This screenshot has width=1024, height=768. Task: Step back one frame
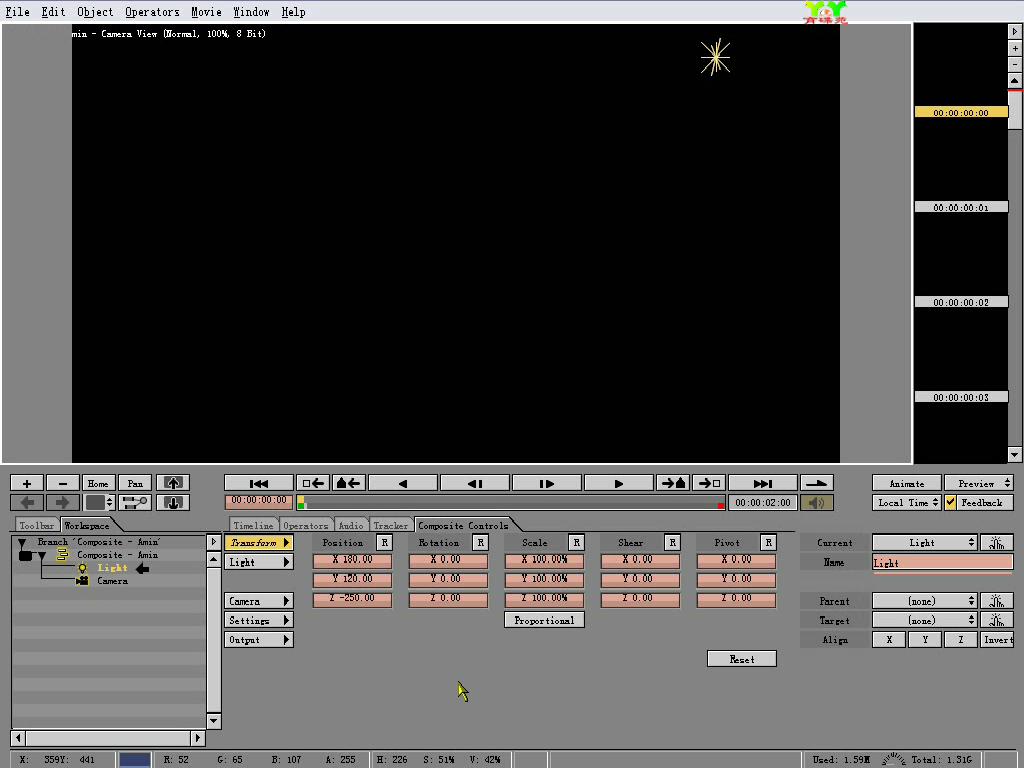pos(475,483)
